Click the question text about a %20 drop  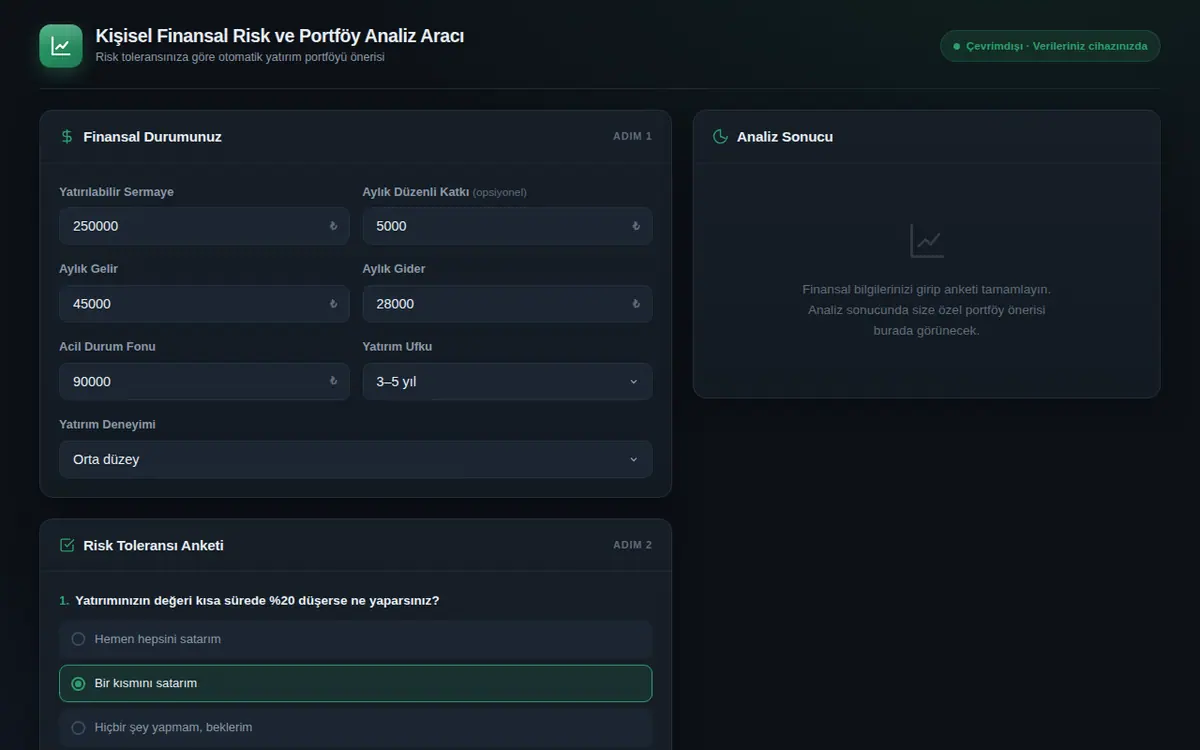[x=257, y=601]
